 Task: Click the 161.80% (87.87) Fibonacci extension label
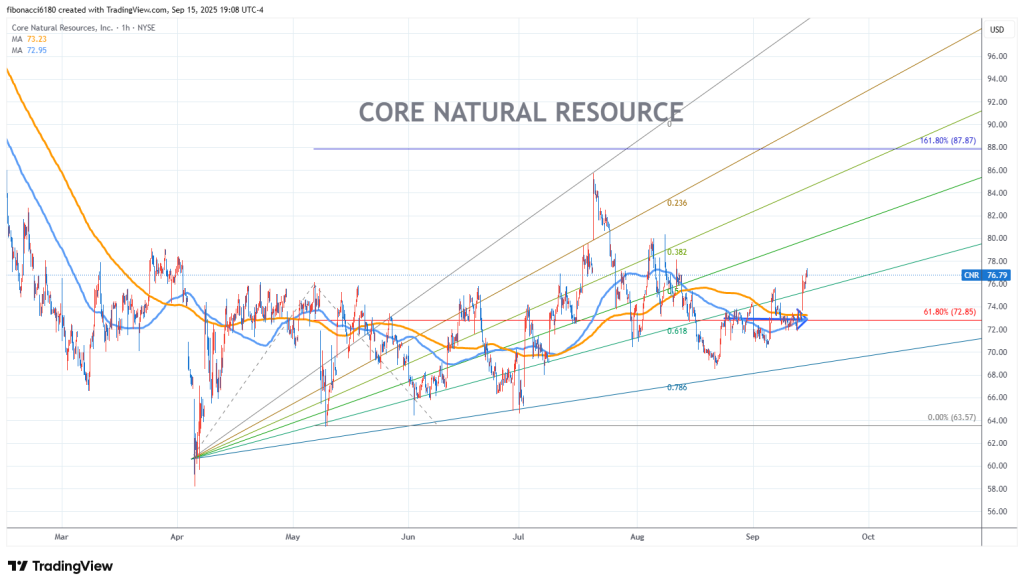pyautogui.click(x=948, y=140)
